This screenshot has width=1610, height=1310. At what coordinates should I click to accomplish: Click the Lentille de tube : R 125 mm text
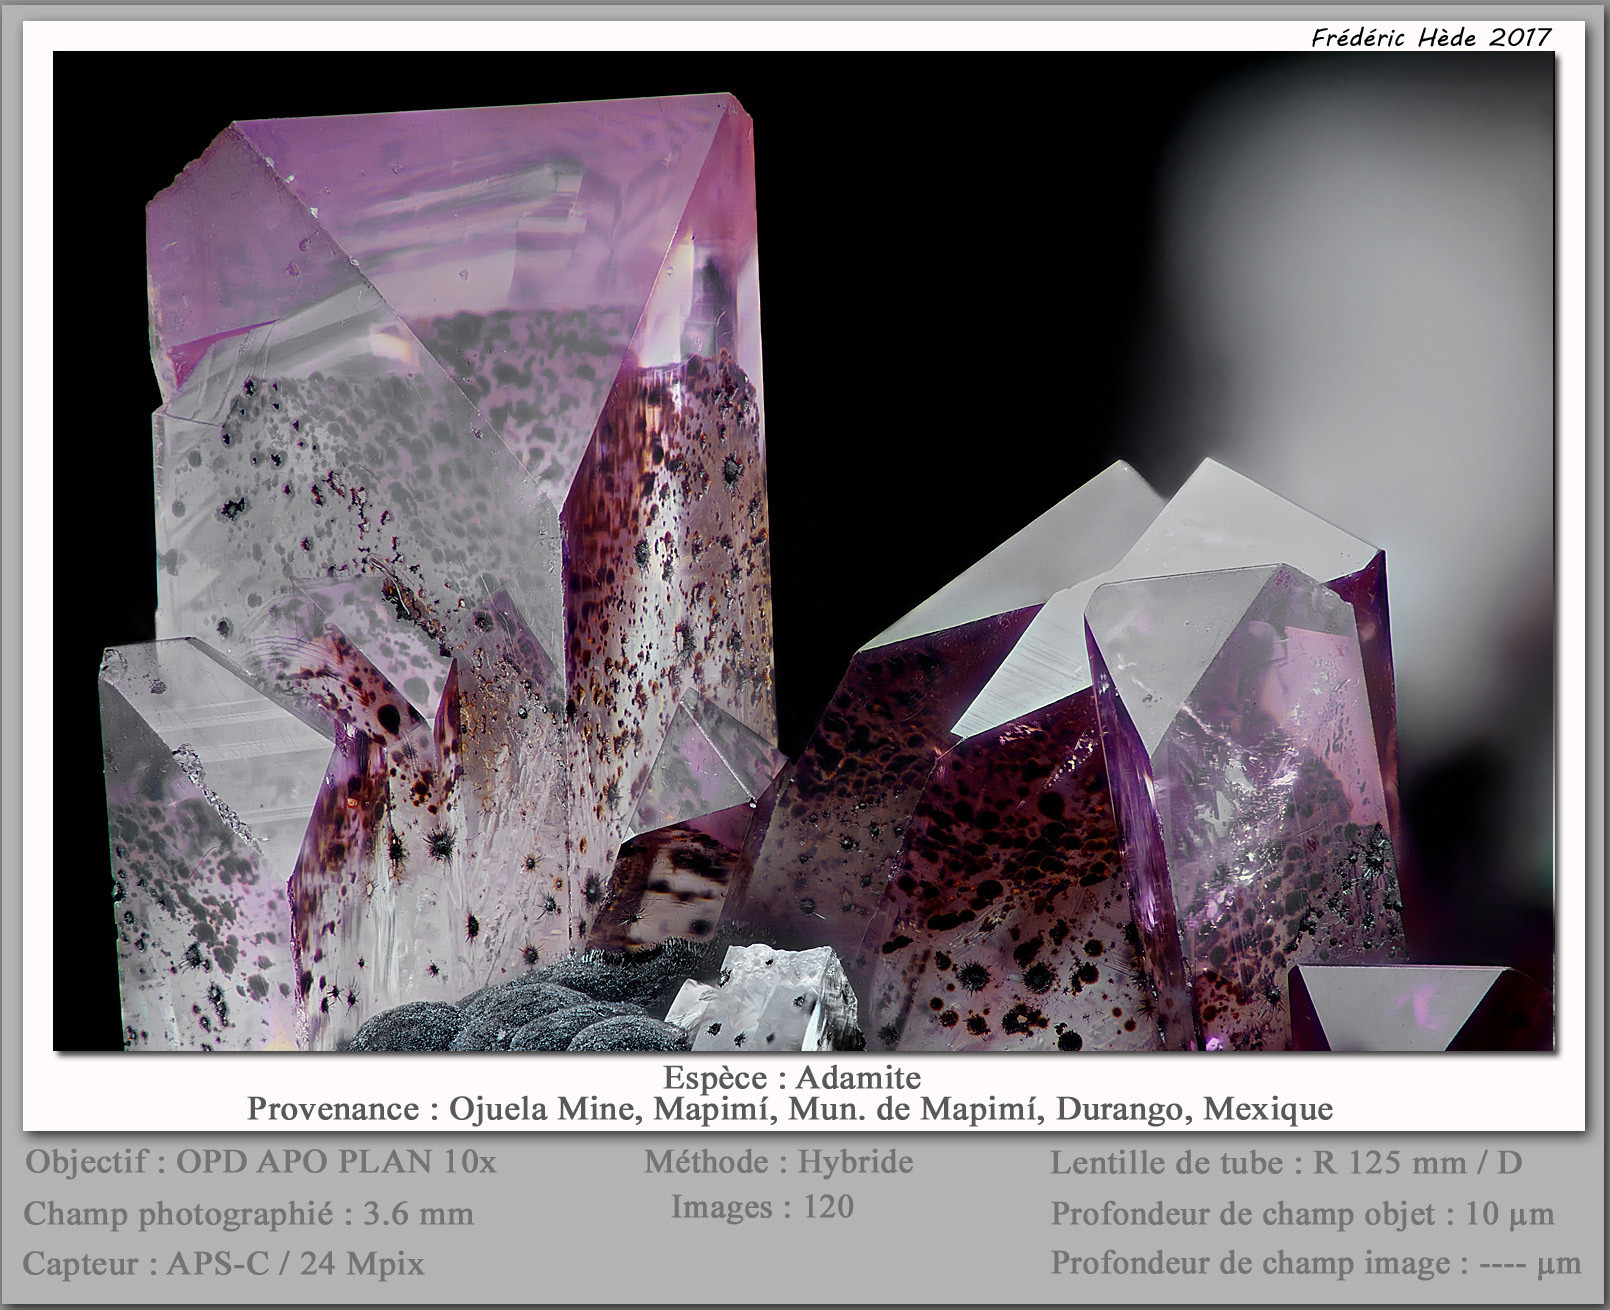pos(1285,1163)
